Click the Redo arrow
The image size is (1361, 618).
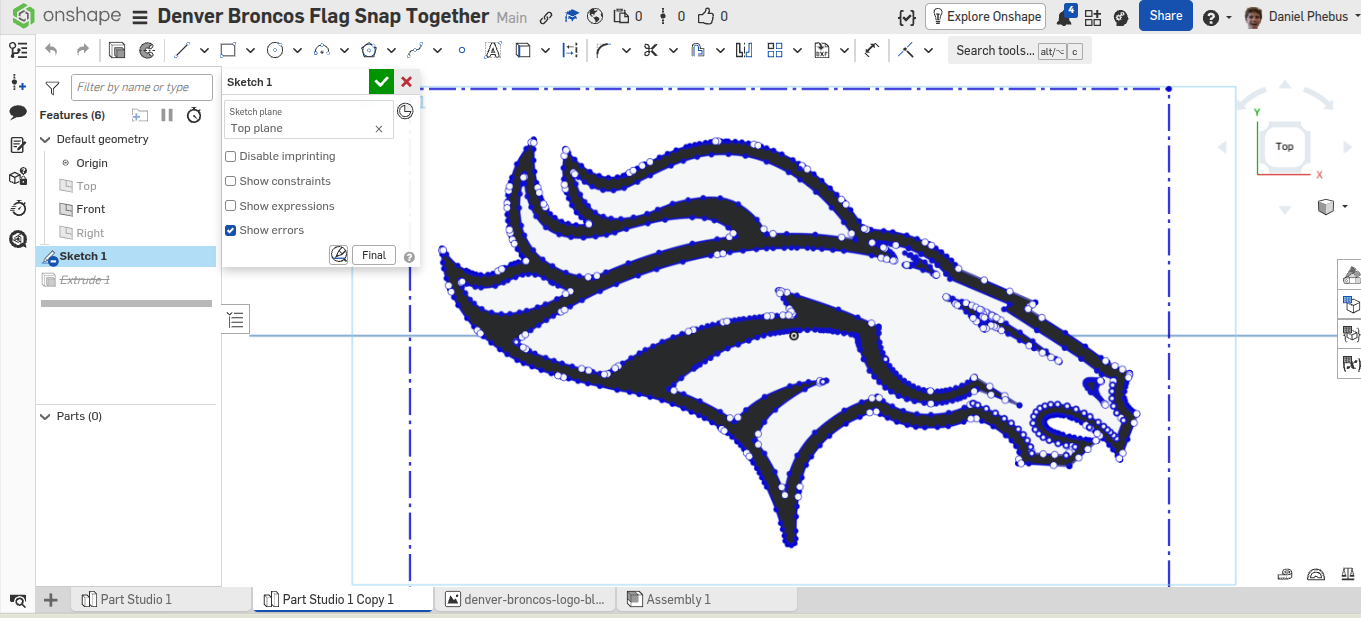[83, 50]
